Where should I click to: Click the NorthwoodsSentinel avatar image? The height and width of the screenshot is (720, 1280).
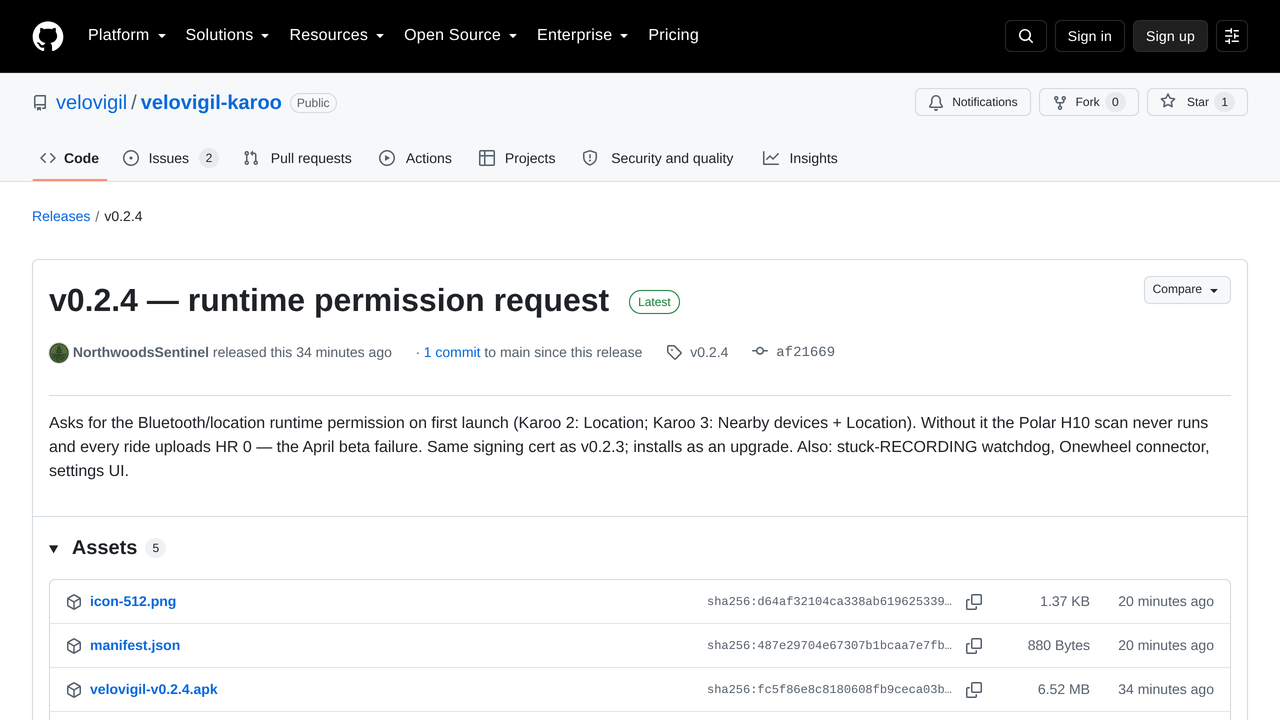(59, 353)
